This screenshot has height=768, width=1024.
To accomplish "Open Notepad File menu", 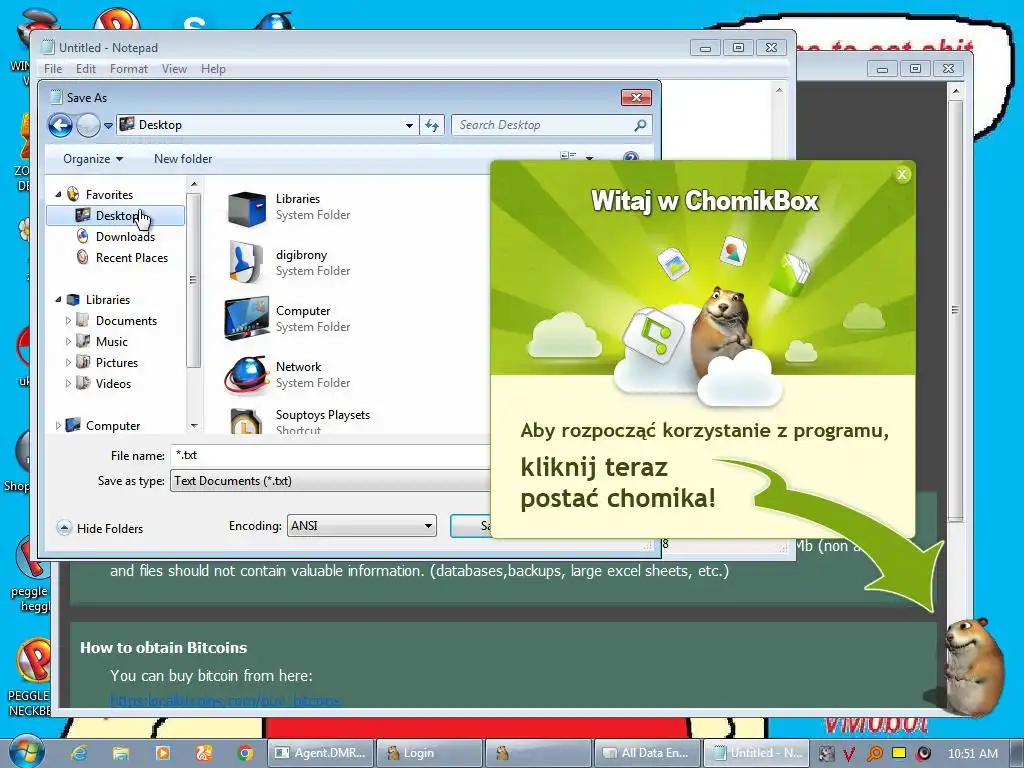I will tap(53, 69).
